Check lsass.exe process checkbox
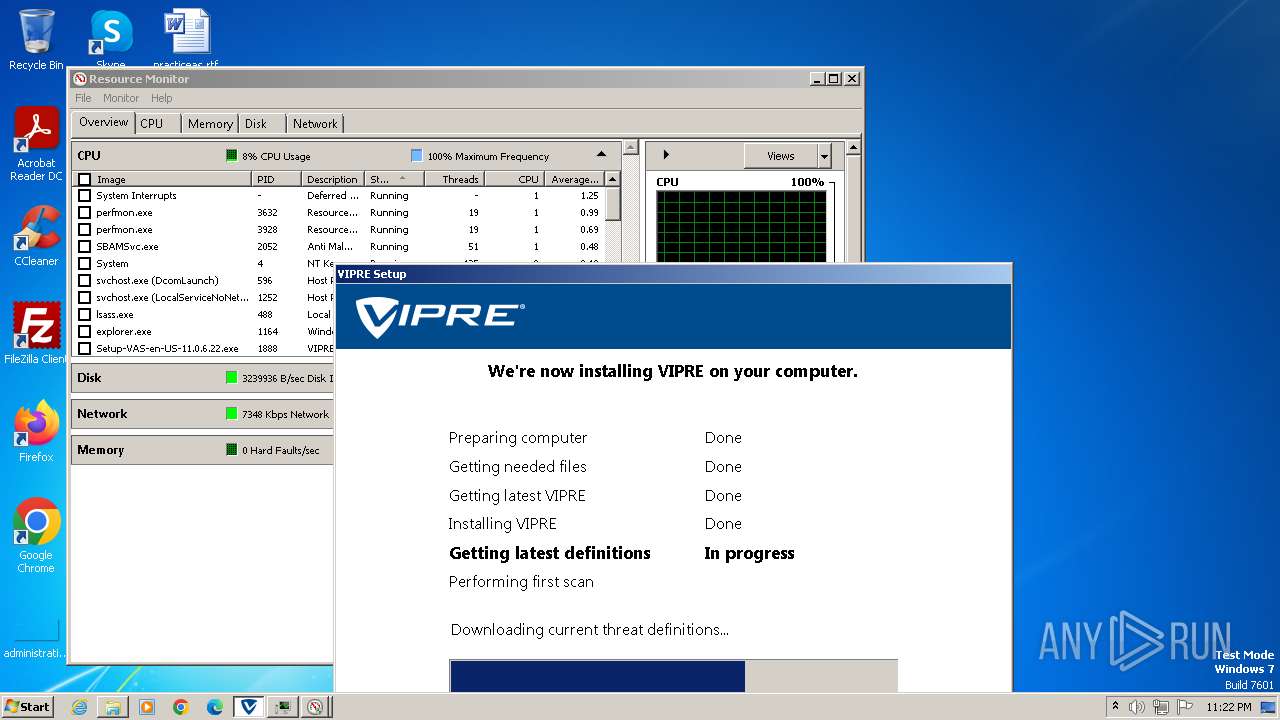Viewport: 1280px width, 720px height. click(85, 315)
